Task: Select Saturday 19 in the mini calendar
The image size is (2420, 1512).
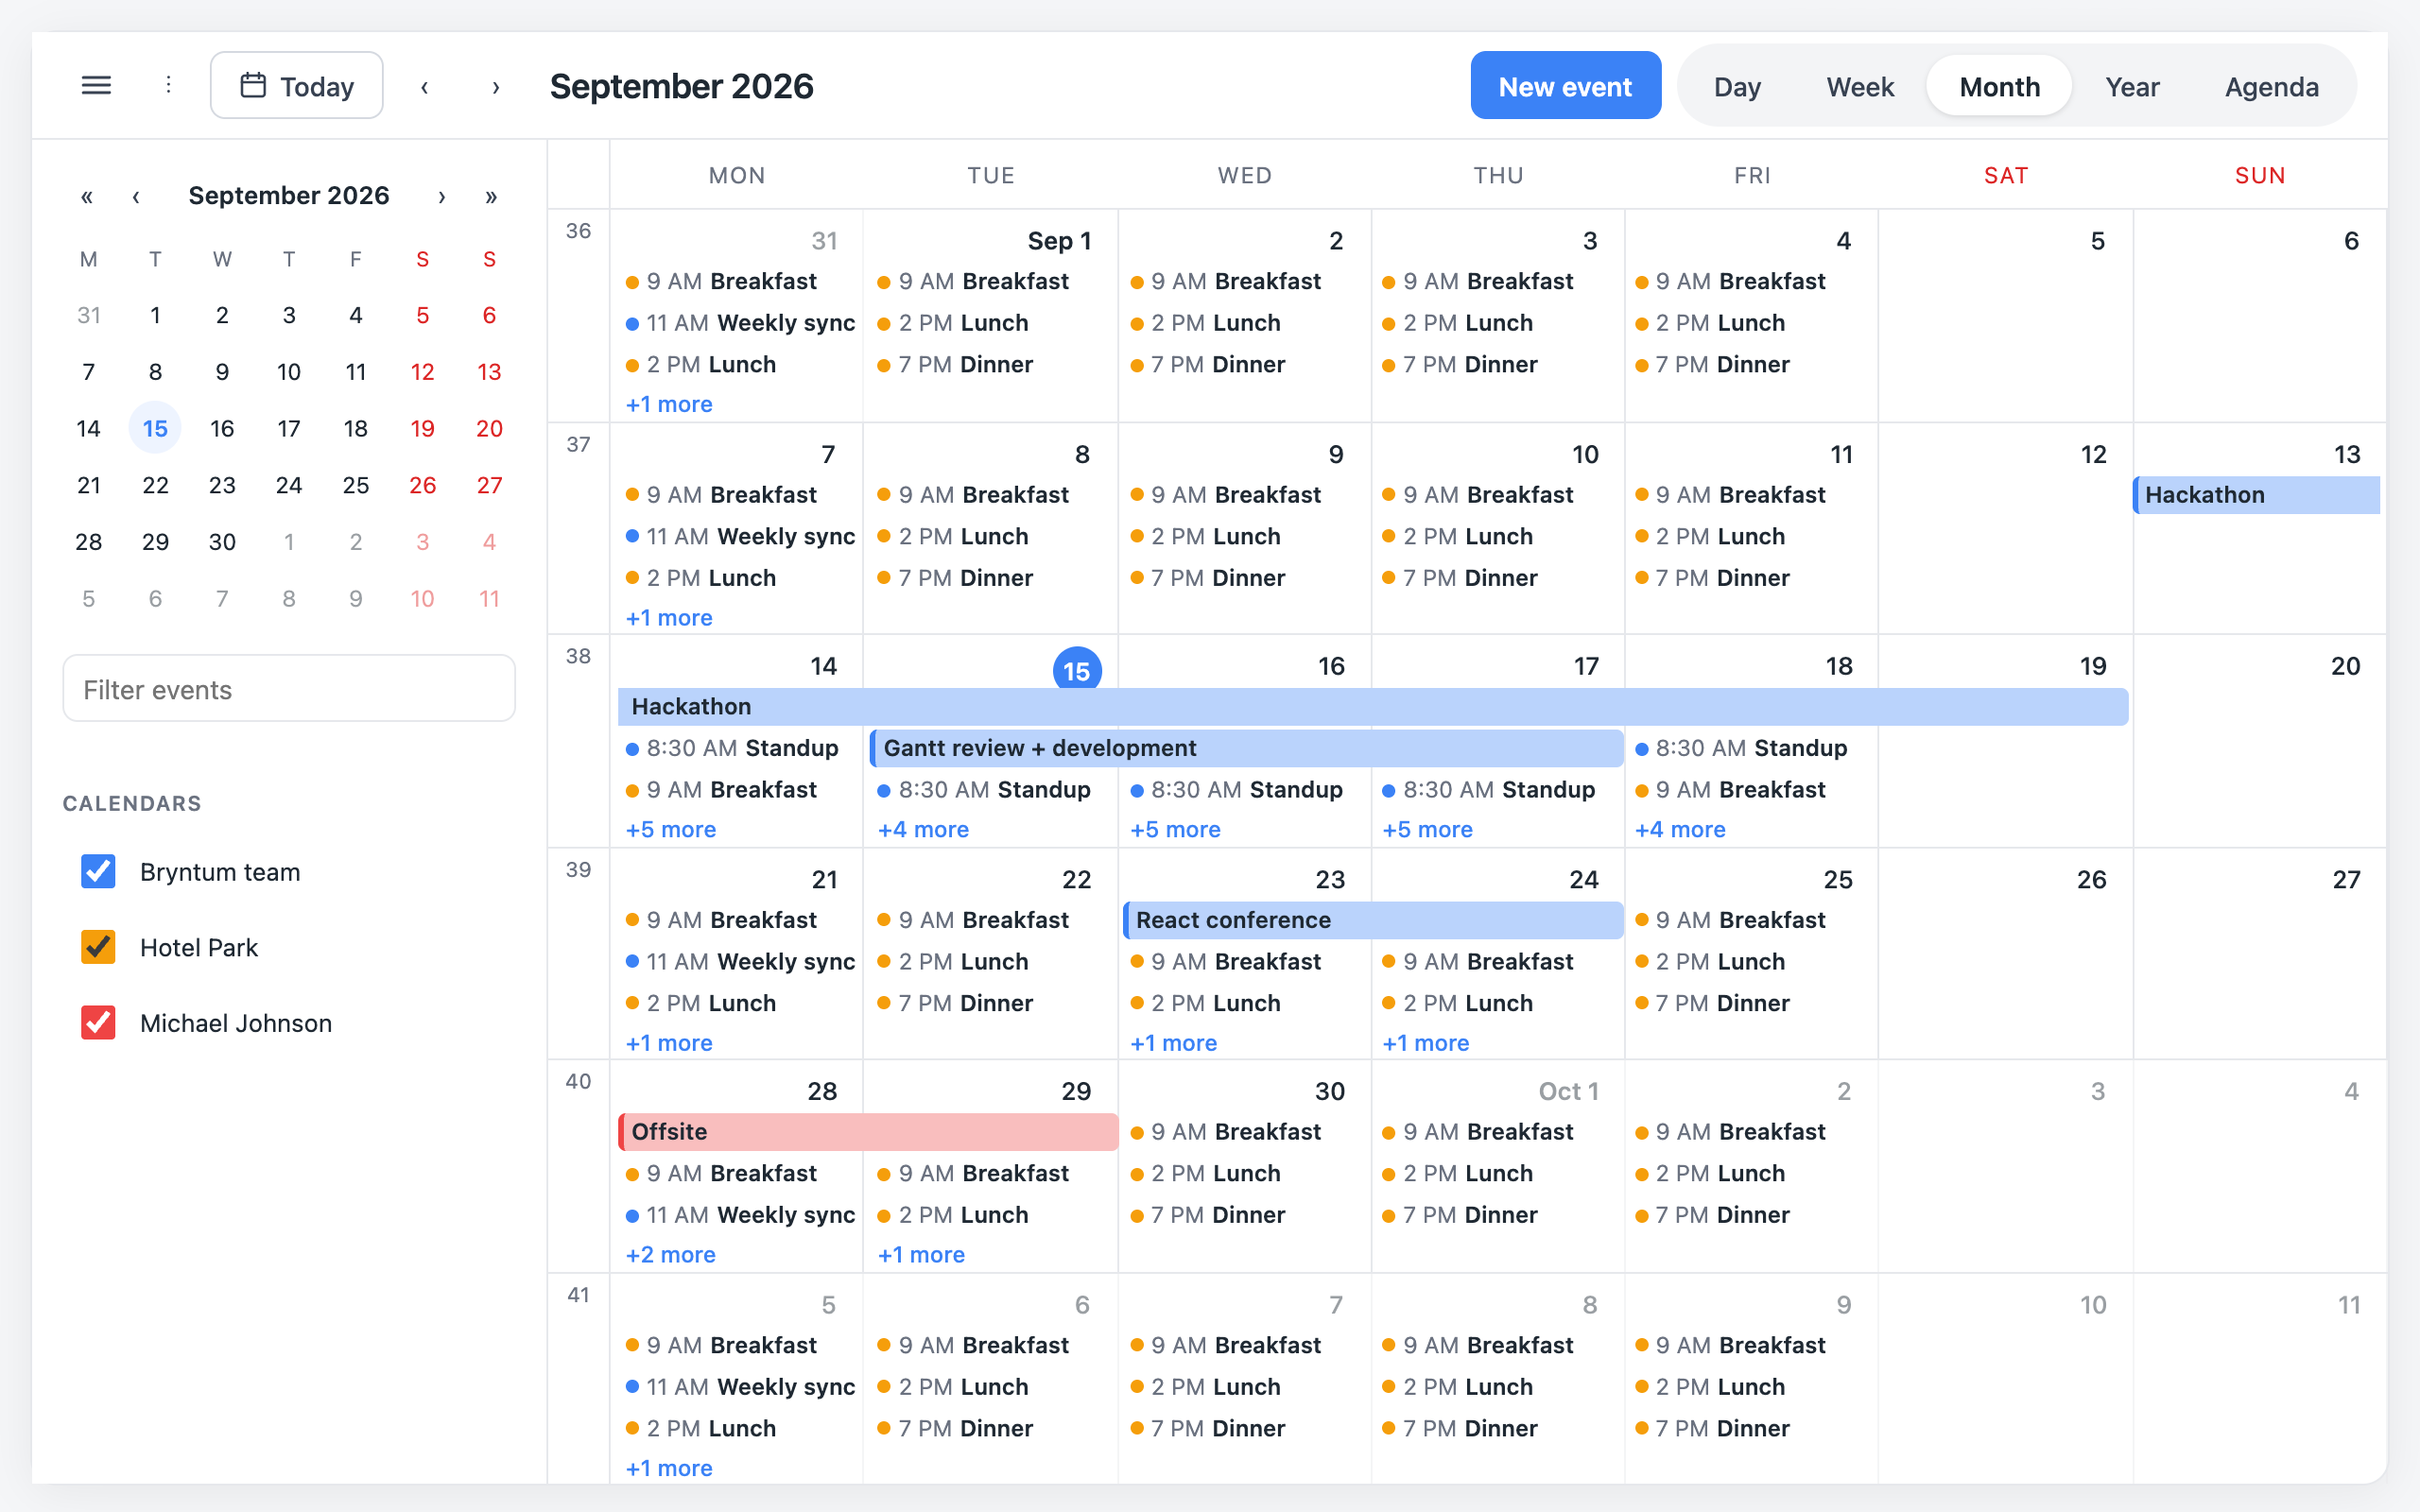Action: coord(422,428)
